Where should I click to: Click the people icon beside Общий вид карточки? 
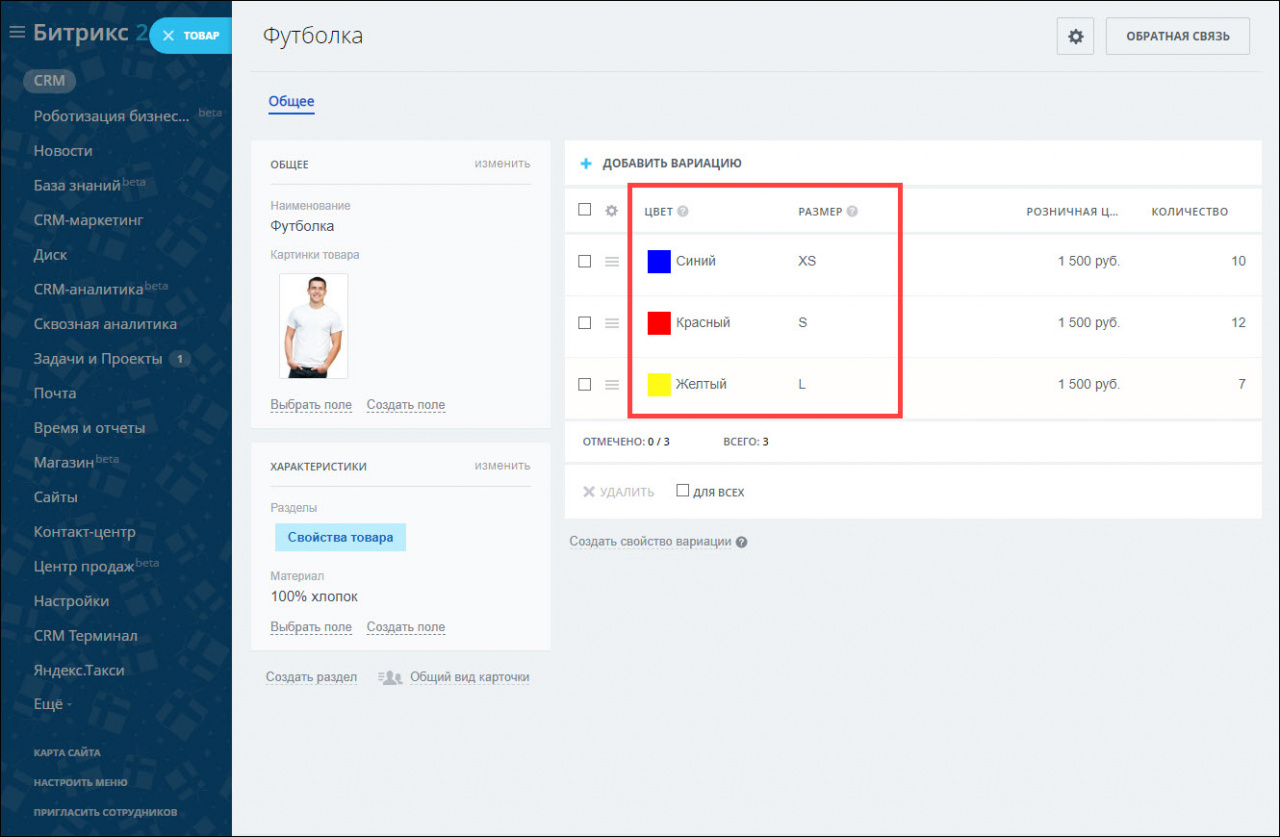click(x=390, y=677)
